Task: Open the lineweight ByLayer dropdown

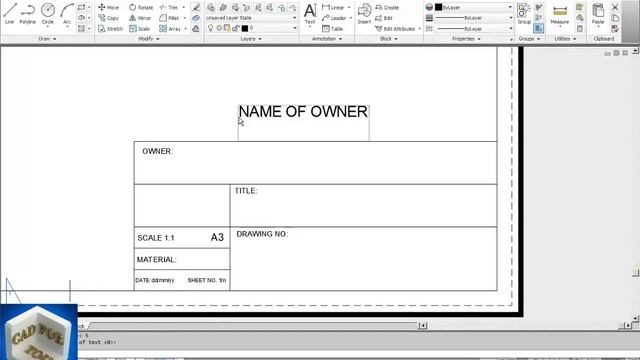Action: coord(473,18)
